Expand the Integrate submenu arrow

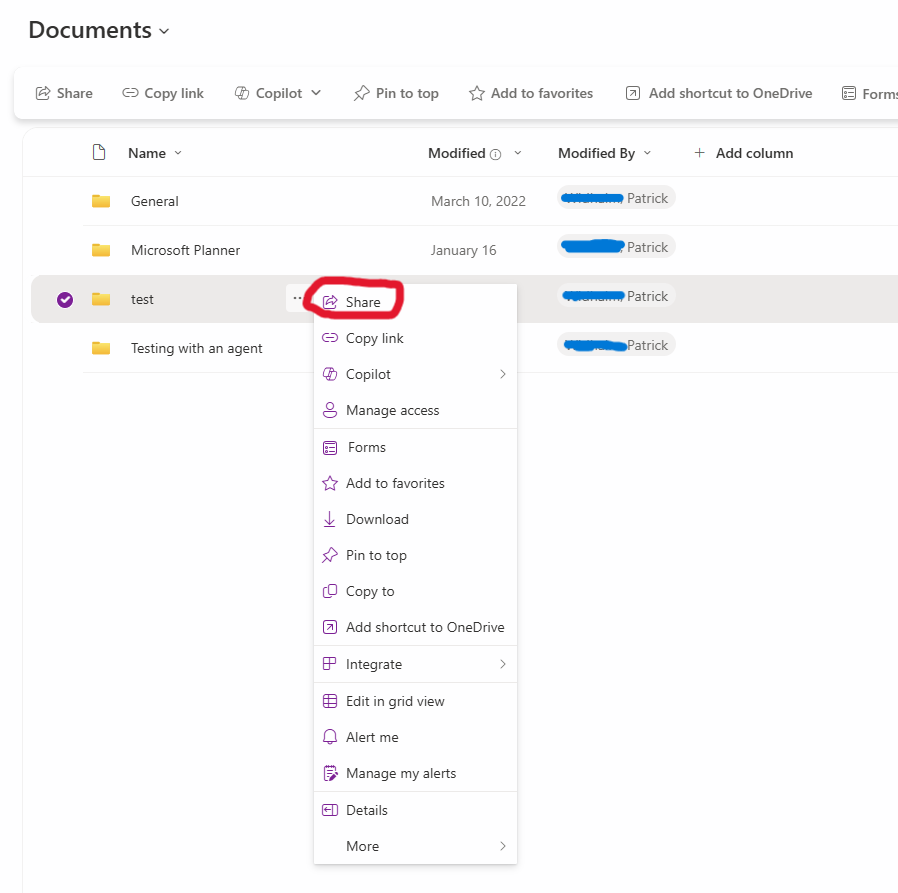[x=503, y=664]
